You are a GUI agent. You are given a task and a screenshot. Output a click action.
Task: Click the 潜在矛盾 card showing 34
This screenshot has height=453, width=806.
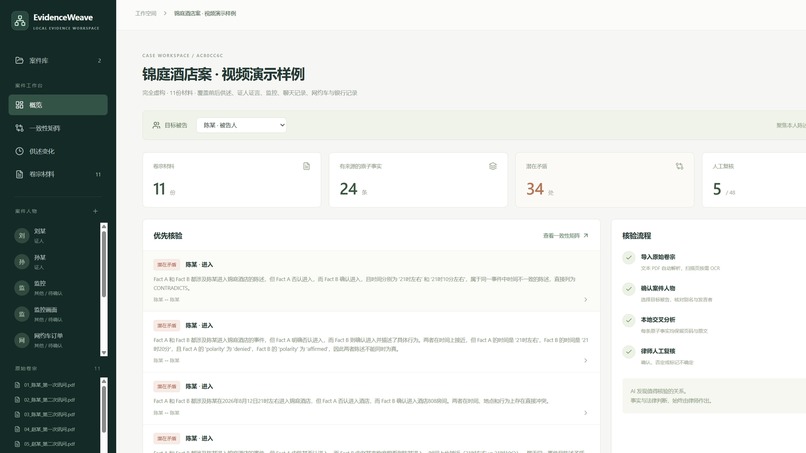[604, 180]
